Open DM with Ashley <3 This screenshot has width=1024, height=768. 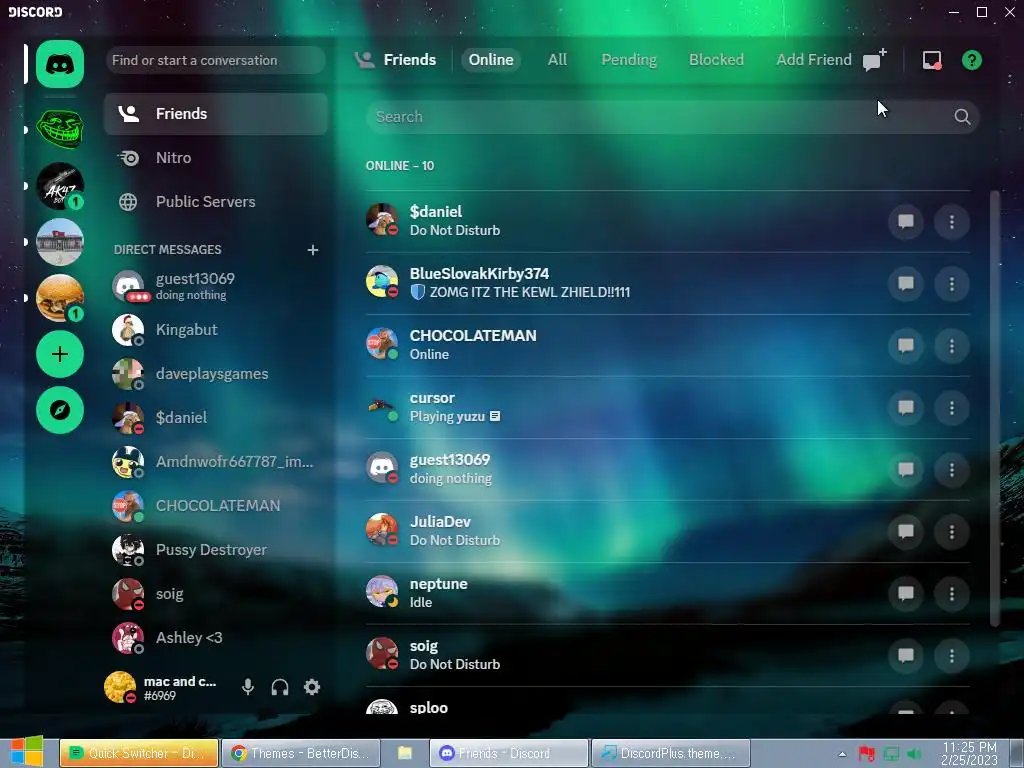click(x=216, y=637)
